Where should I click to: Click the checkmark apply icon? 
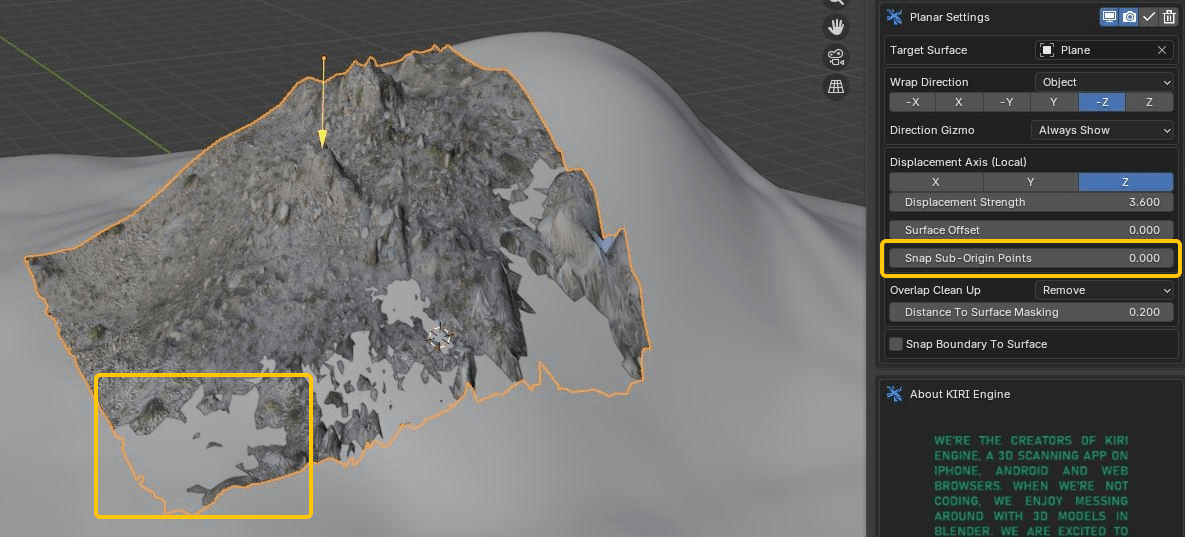point(1149,17)
